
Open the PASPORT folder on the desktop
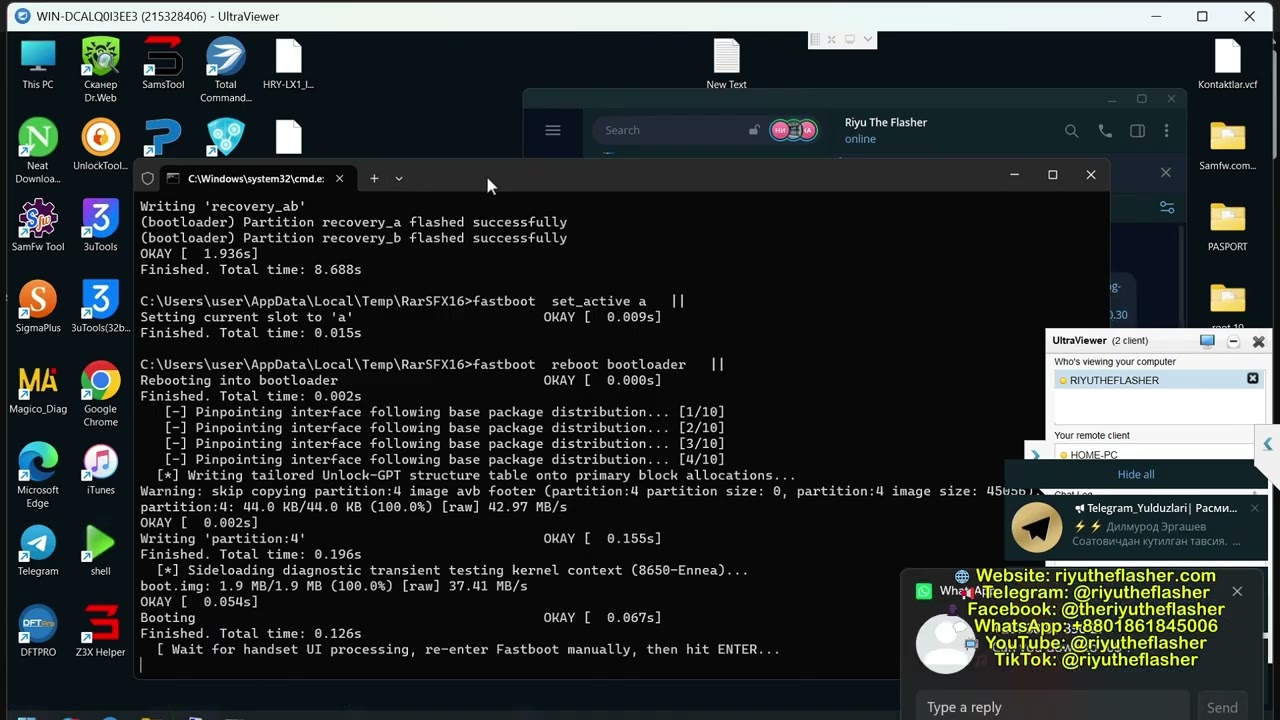1227,226
